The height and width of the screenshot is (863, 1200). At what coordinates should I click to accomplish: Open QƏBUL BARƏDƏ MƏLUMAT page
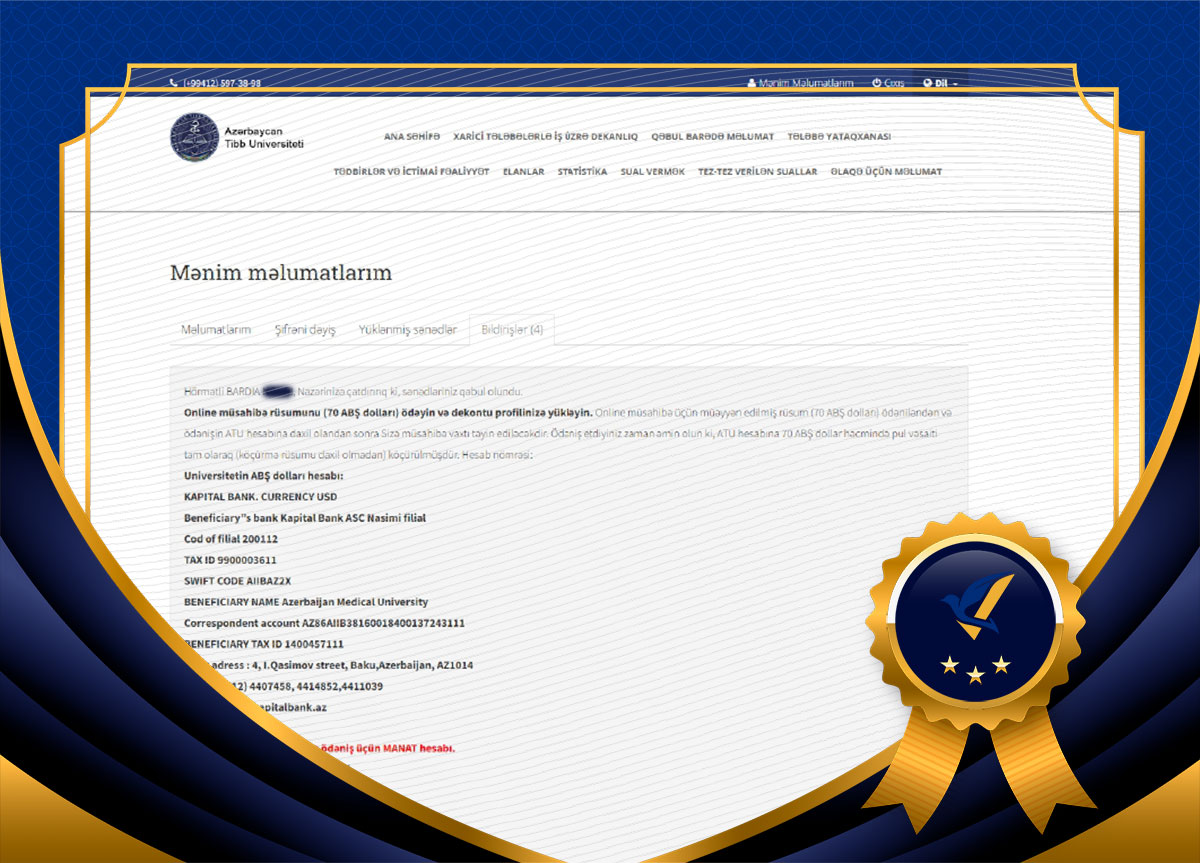pos(716,135)
